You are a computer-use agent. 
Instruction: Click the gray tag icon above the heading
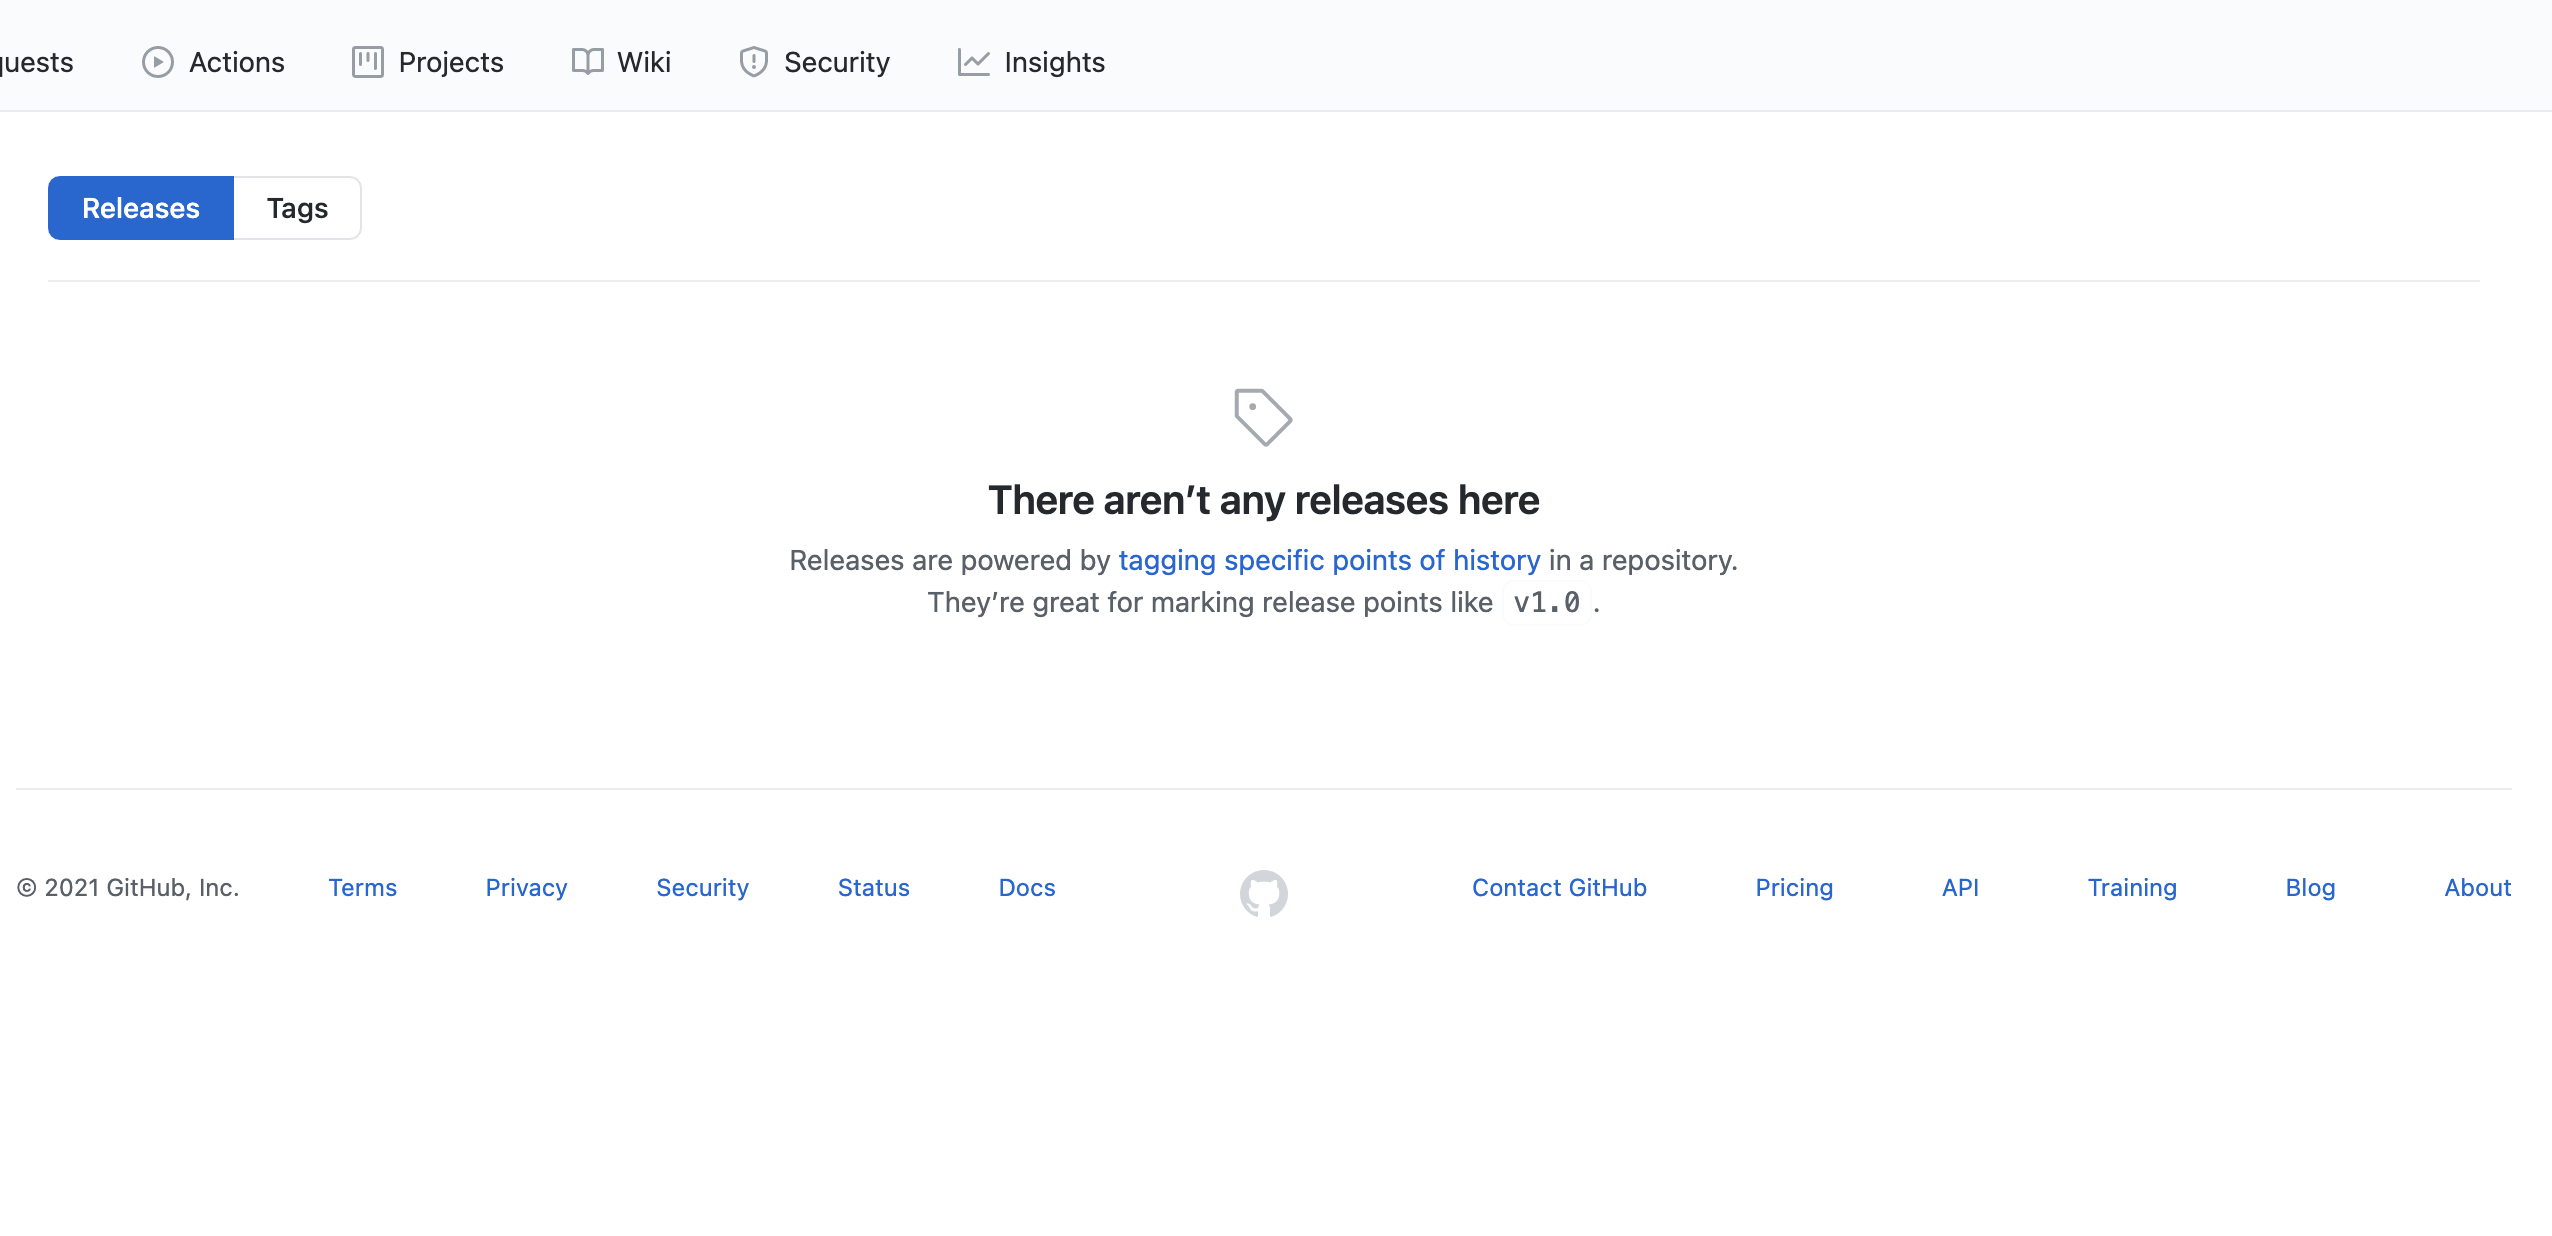coord(1263,417)
